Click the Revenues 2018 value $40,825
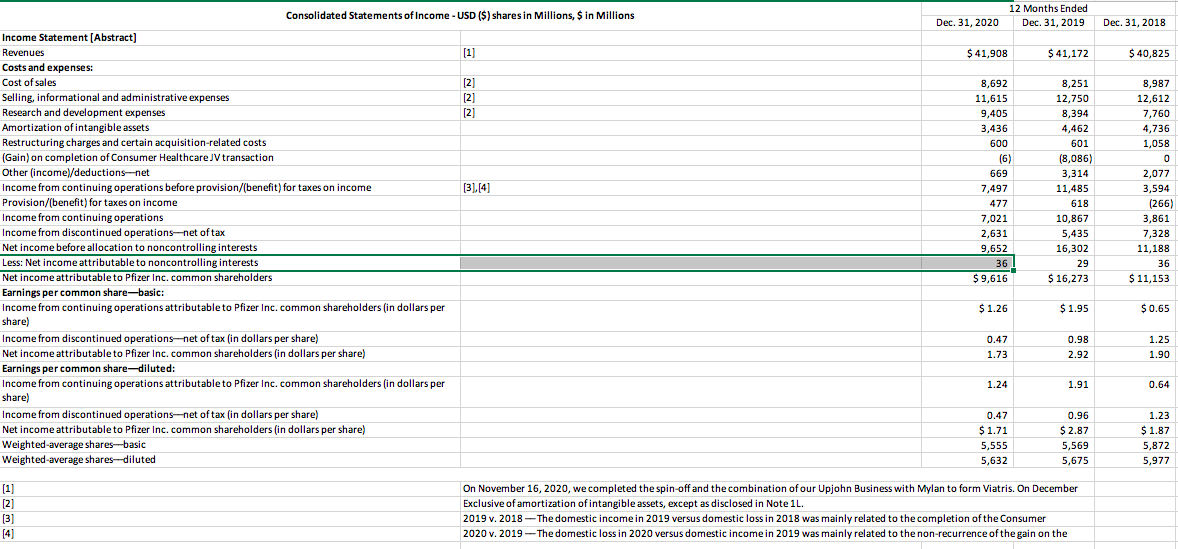Viewport: 1178px width, 549px height. point(1149,53)
